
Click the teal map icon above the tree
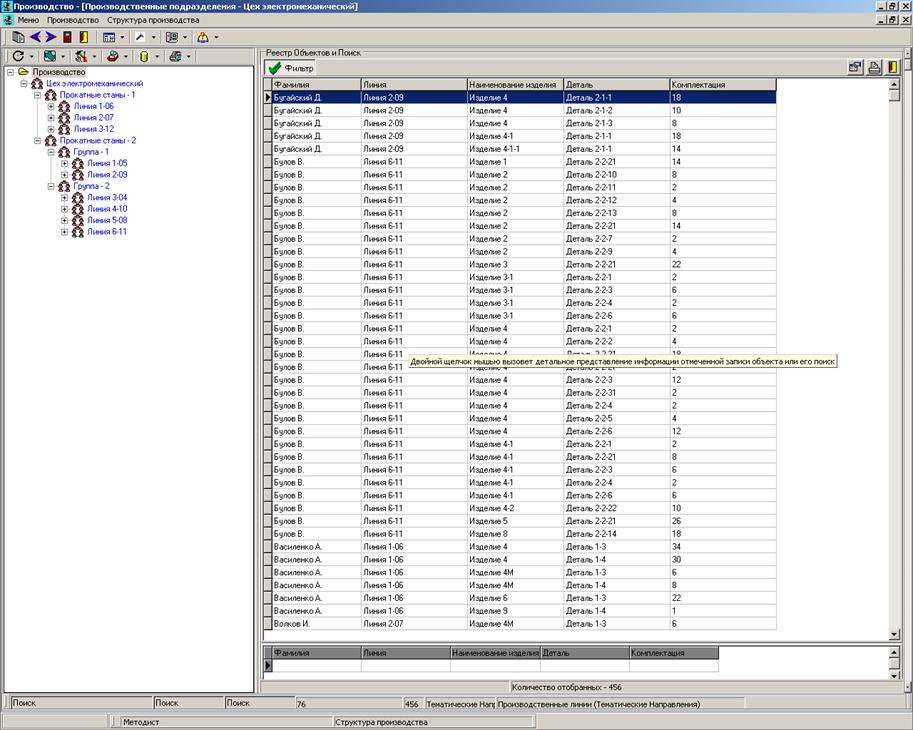click(50, 56)
